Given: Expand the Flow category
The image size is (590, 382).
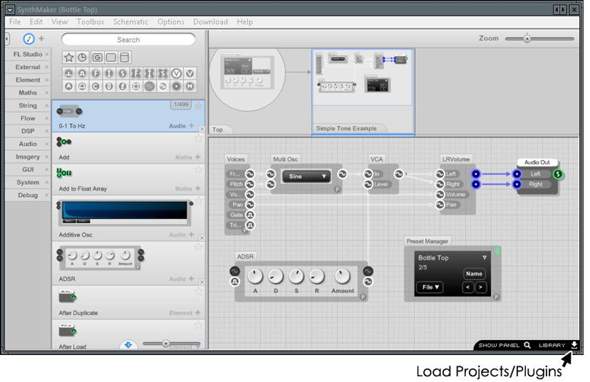Looking at the screenshot, I should [28, 118].
